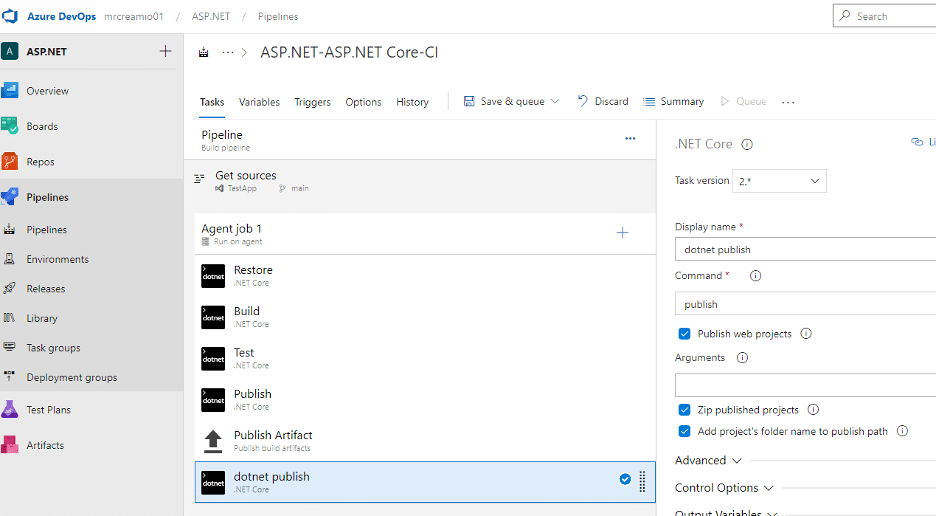Open the Library books icon
936x516 pixels.
pyautogui.click(x=10, y=318)
